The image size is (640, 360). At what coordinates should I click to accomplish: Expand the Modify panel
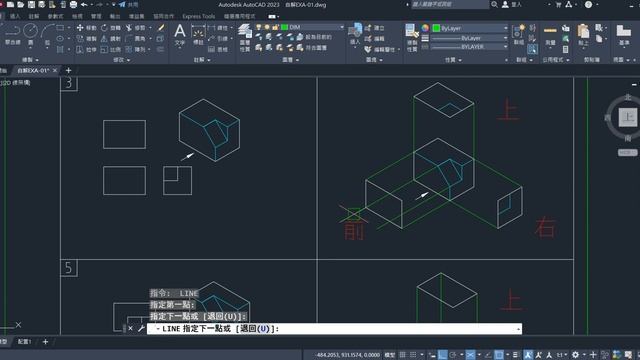pyautogui.click(x=122, y=60)
